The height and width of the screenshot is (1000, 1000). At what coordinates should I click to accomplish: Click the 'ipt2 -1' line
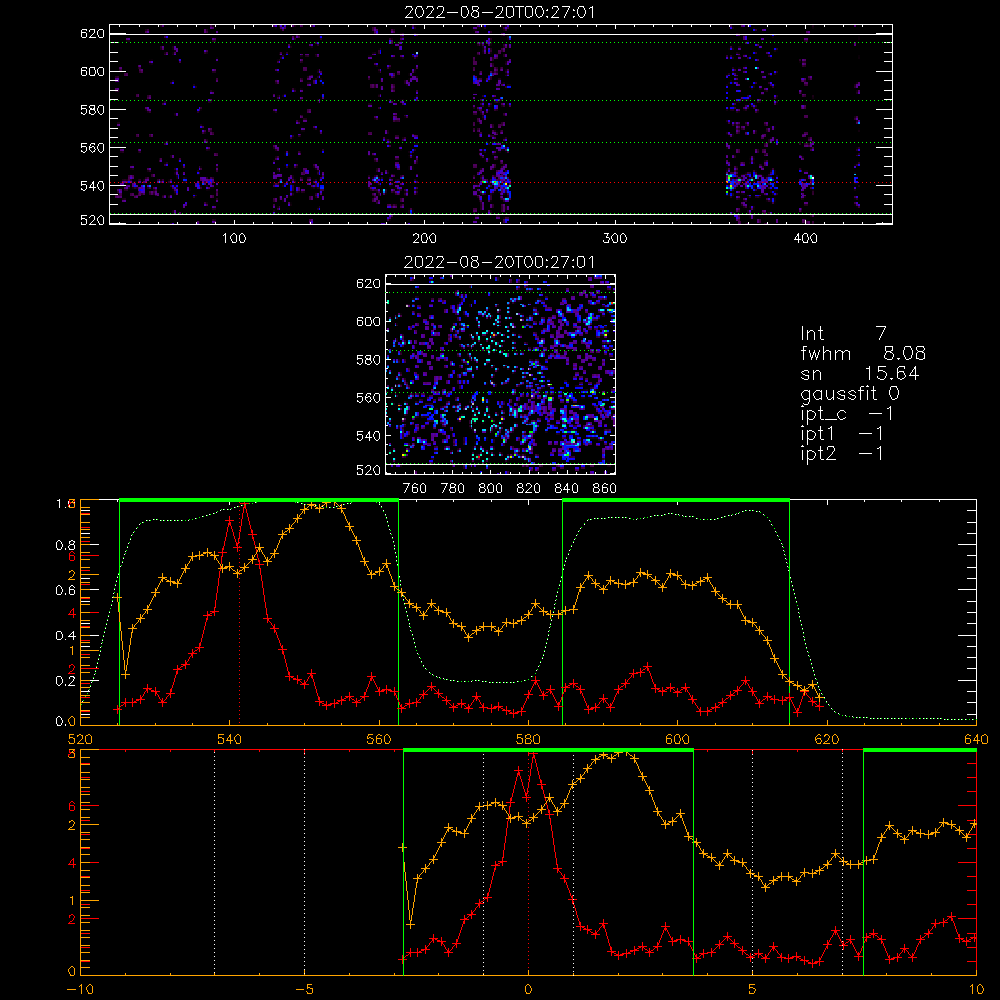point(842,453)
